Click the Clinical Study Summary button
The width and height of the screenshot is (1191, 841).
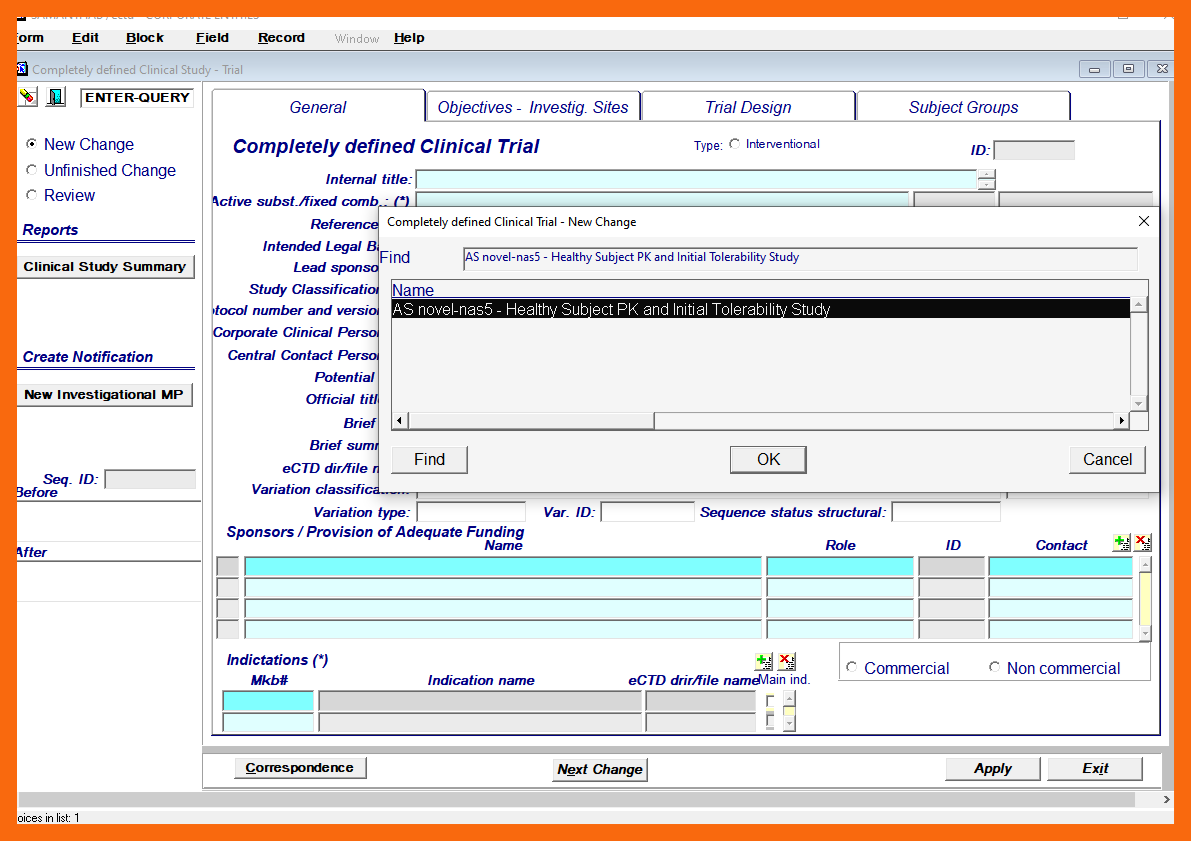pos(105,267)
